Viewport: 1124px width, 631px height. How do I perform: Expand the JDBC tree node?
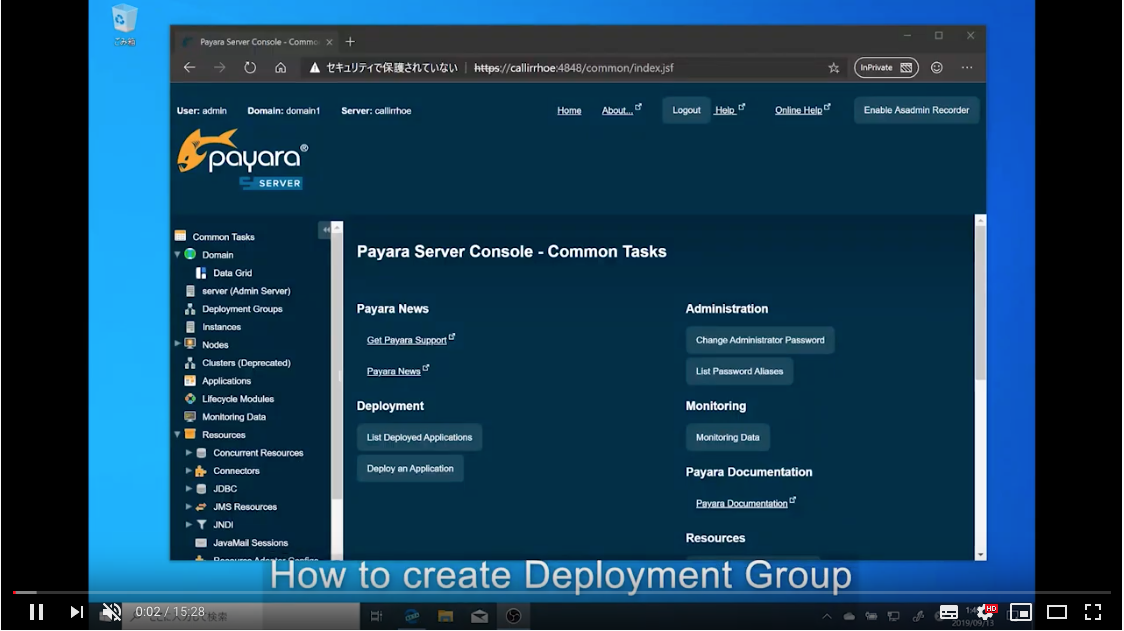pos(189,489)
